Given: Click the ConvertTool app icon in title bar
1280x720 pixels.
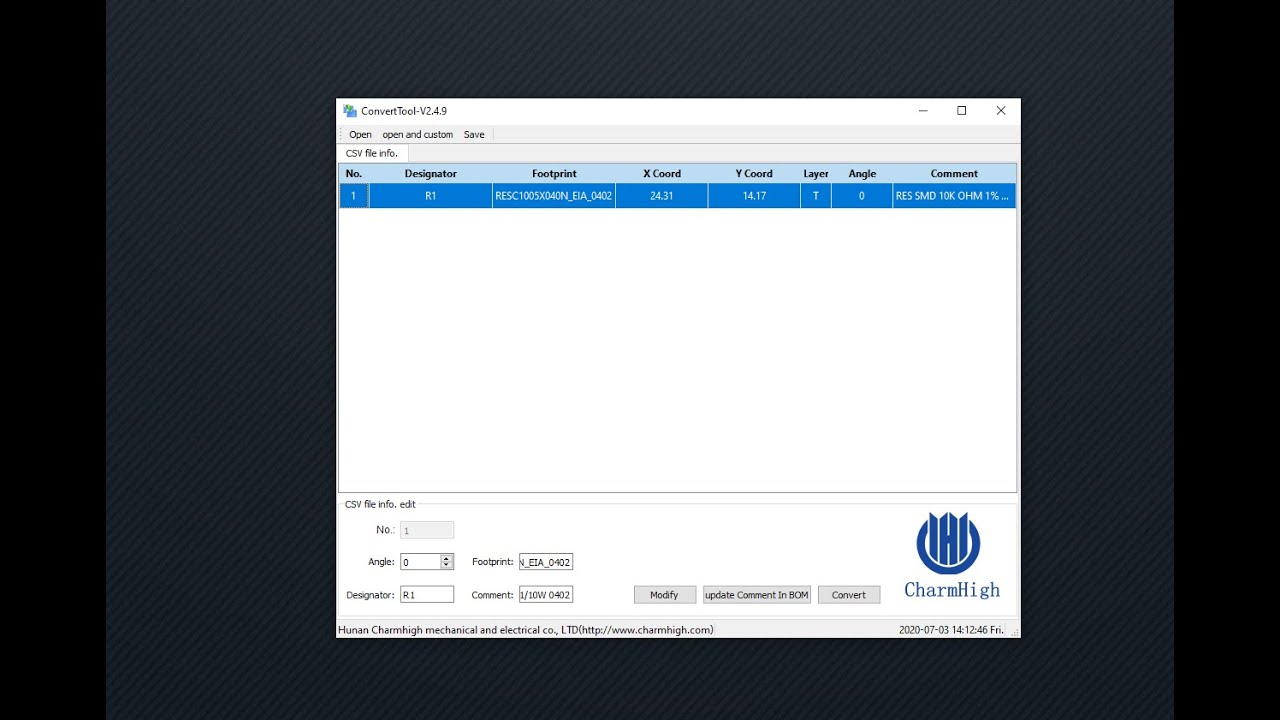Looking at the screenshot, I should [x=350, y=111].
